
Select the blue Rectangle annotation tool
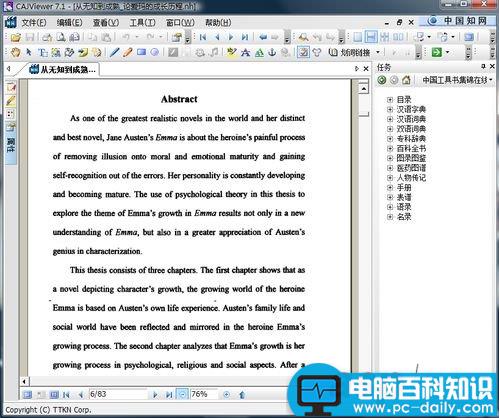click(x=141, y=52)
